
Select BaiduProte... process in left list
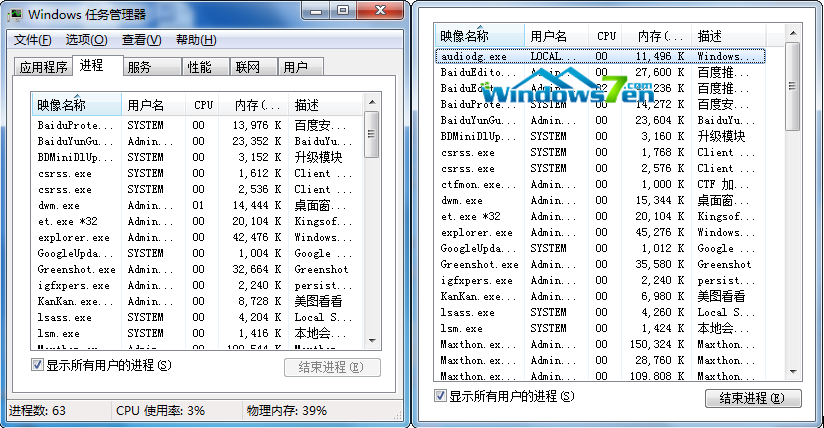pyautogui.click(x=197, y=125)
